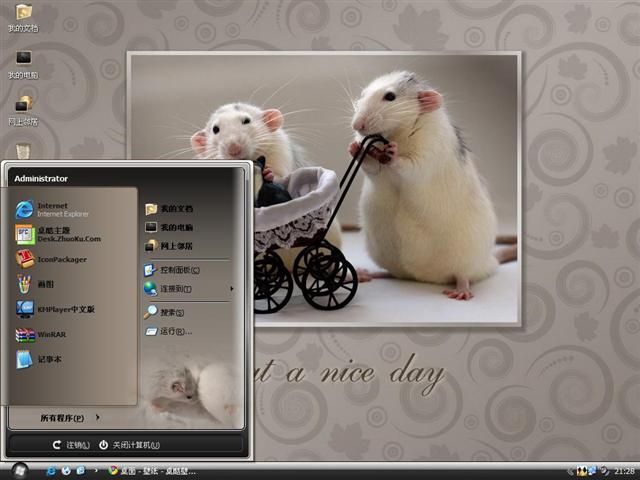Open WinRAR in the Start menu

[x=50, y=335]
